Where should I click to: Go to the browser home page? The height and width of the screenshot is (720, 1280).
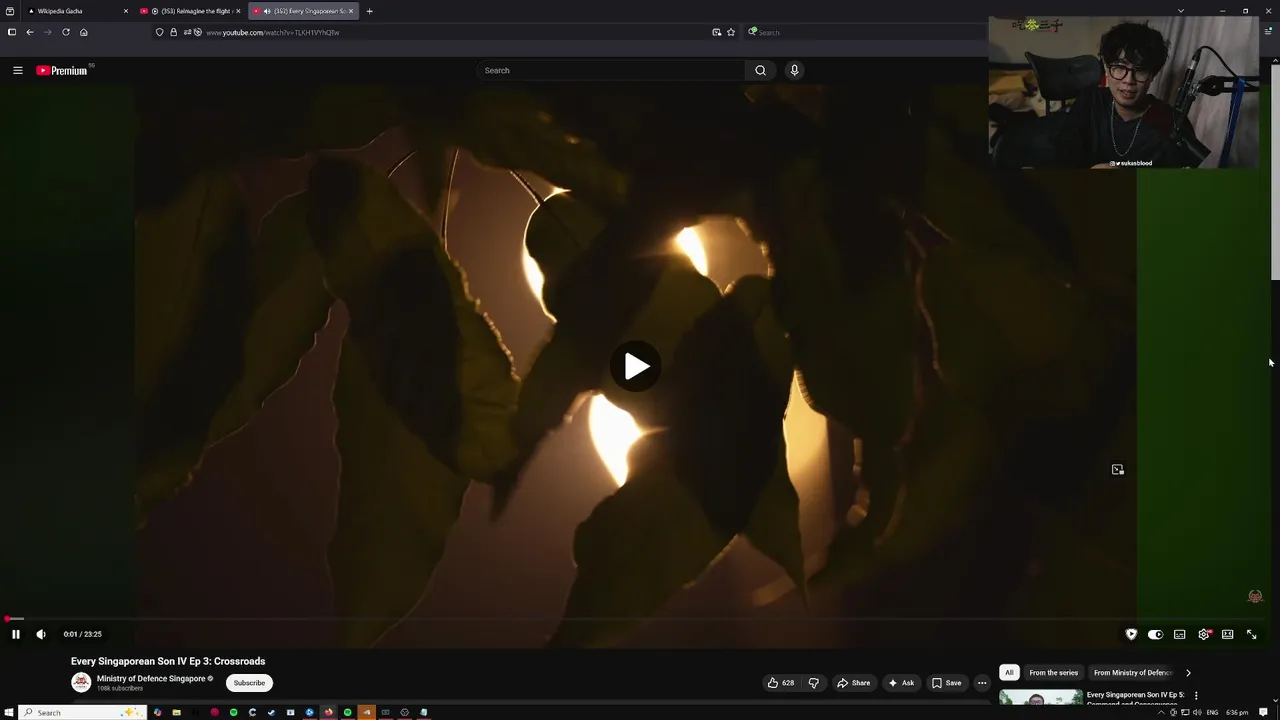tap(84, 32)
